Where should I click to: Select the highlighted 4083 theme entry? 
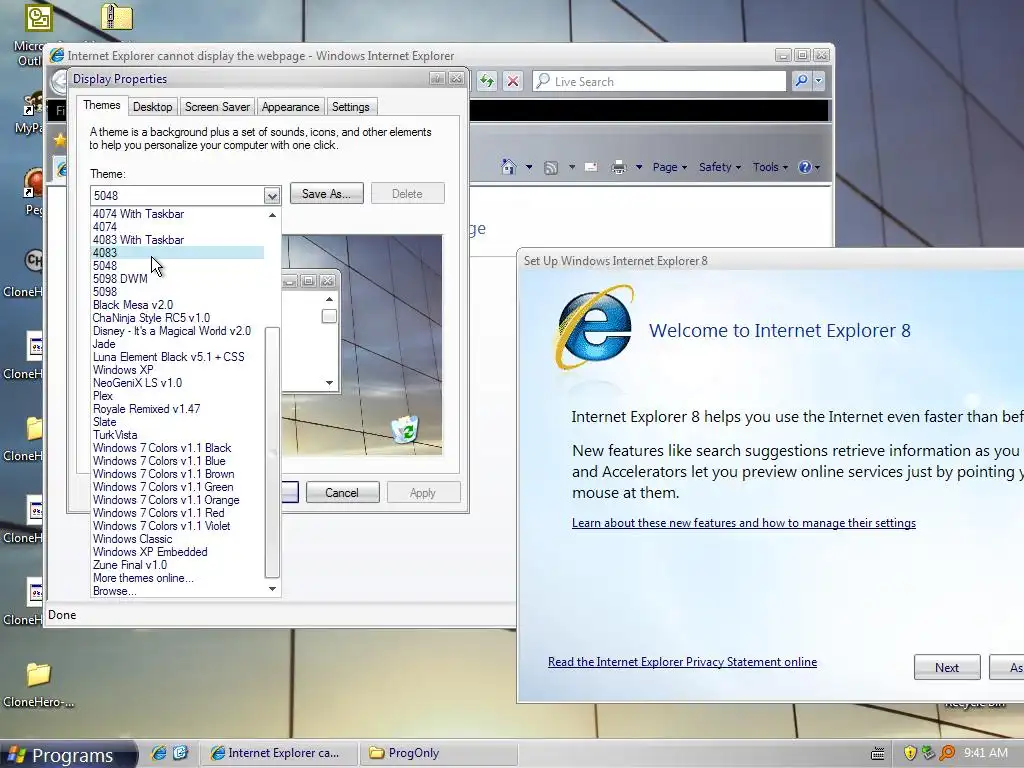point(178,253)
